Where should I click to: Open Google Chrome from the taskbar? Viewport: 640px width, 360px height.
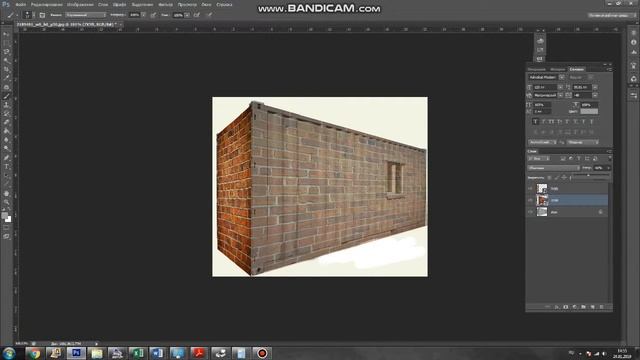tap(35, 353)
